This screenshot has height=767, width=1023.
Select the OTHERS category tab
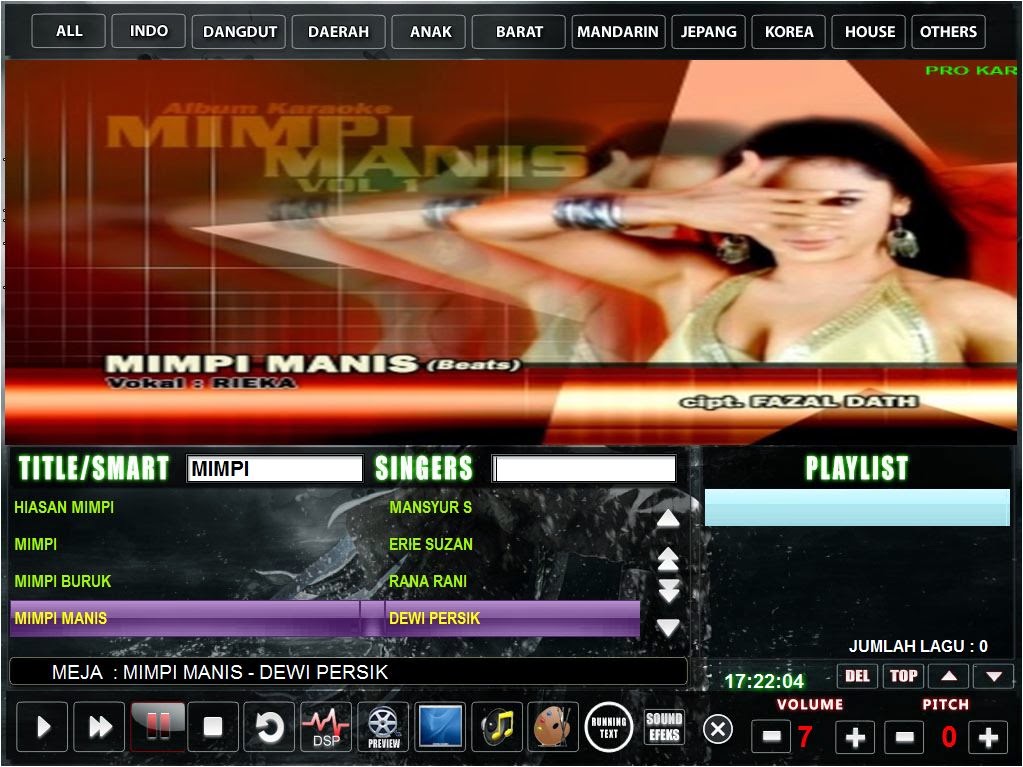pyautogui.click(x=949, y=31)
